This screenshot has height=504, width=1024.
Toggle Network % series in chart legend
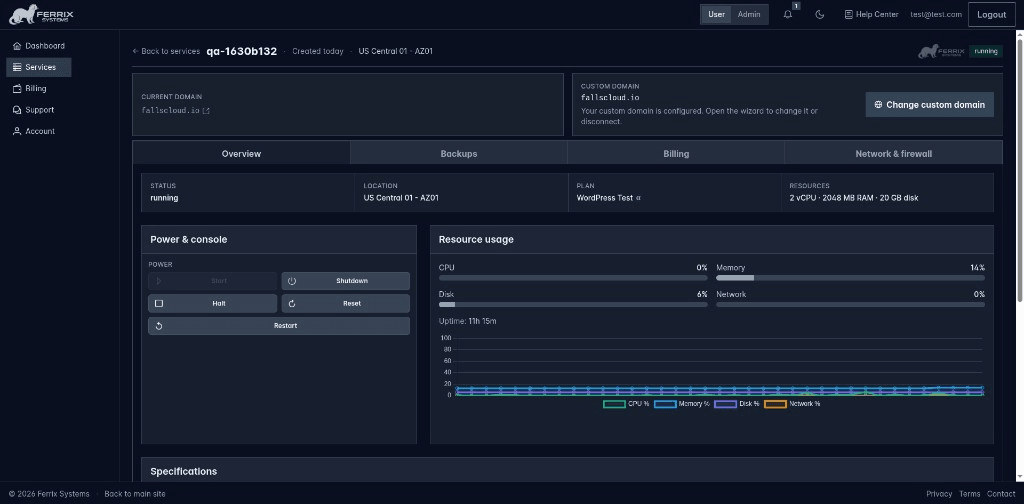click(x=792, y=404)
